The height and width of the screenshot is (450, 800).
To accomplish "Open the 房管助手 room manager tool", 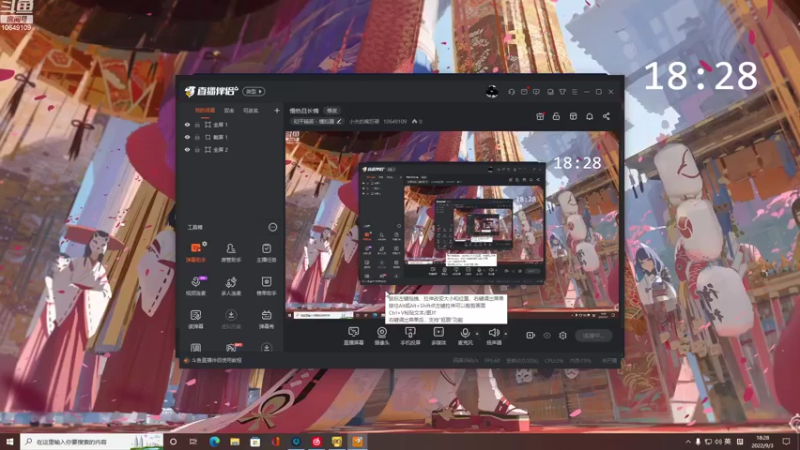I will click(231, 253).
